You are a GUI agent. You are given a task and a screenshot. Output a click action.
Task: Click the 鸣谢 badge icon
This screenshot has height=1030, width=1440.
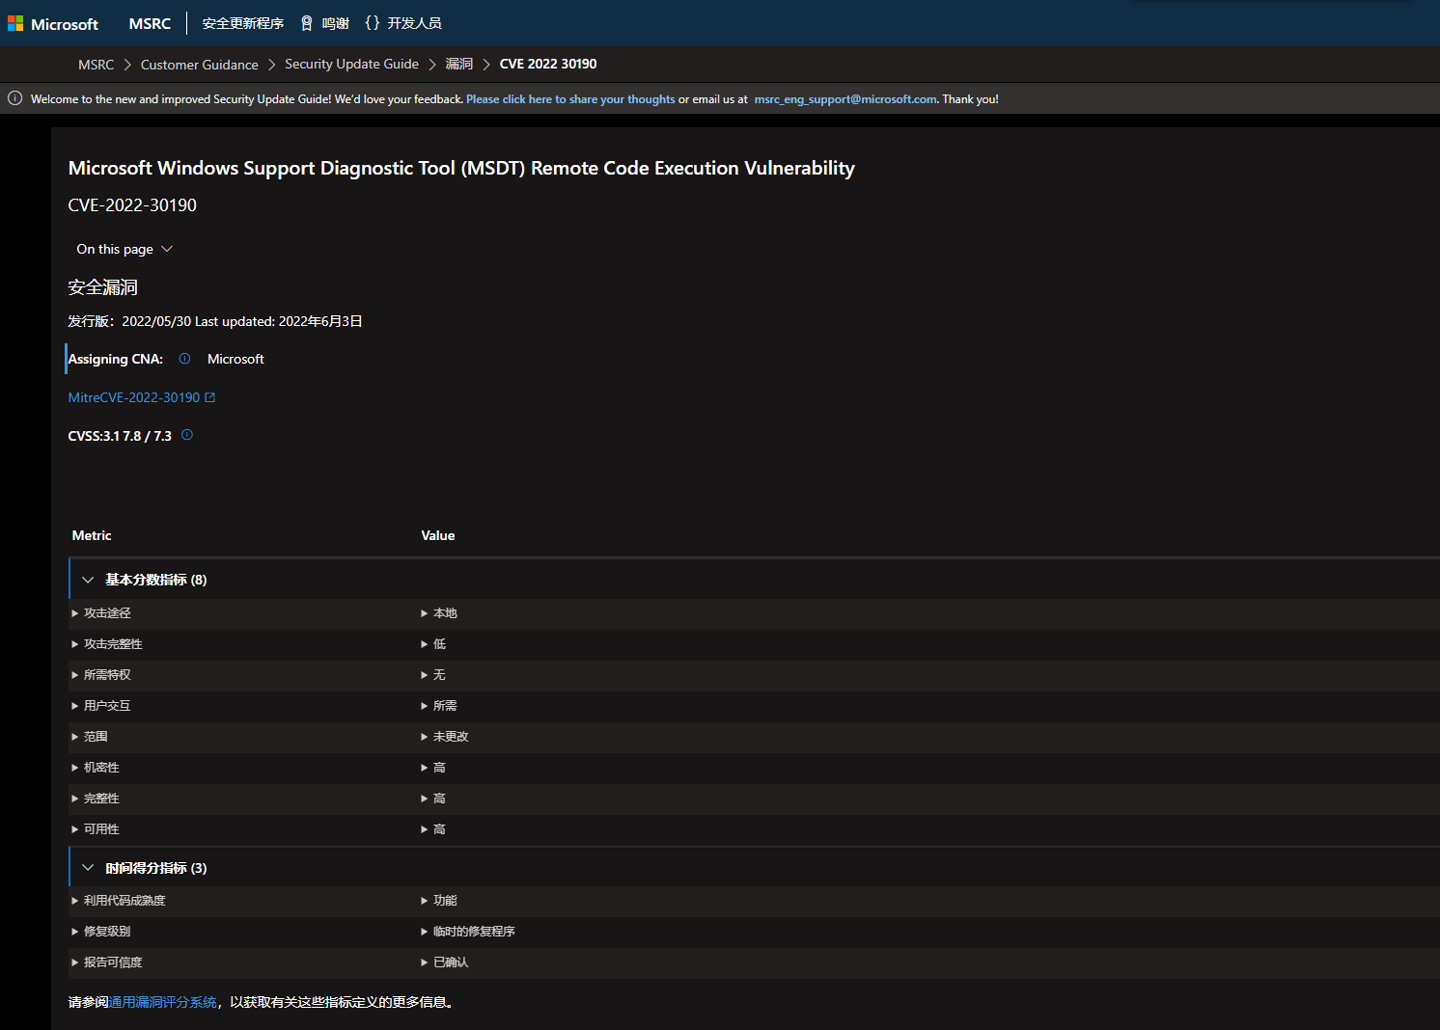pos(307,23)
